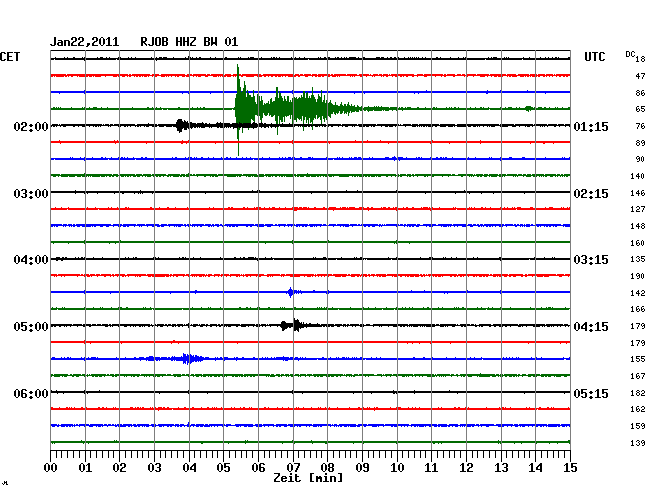Select DC value 127

click(638, 209)
